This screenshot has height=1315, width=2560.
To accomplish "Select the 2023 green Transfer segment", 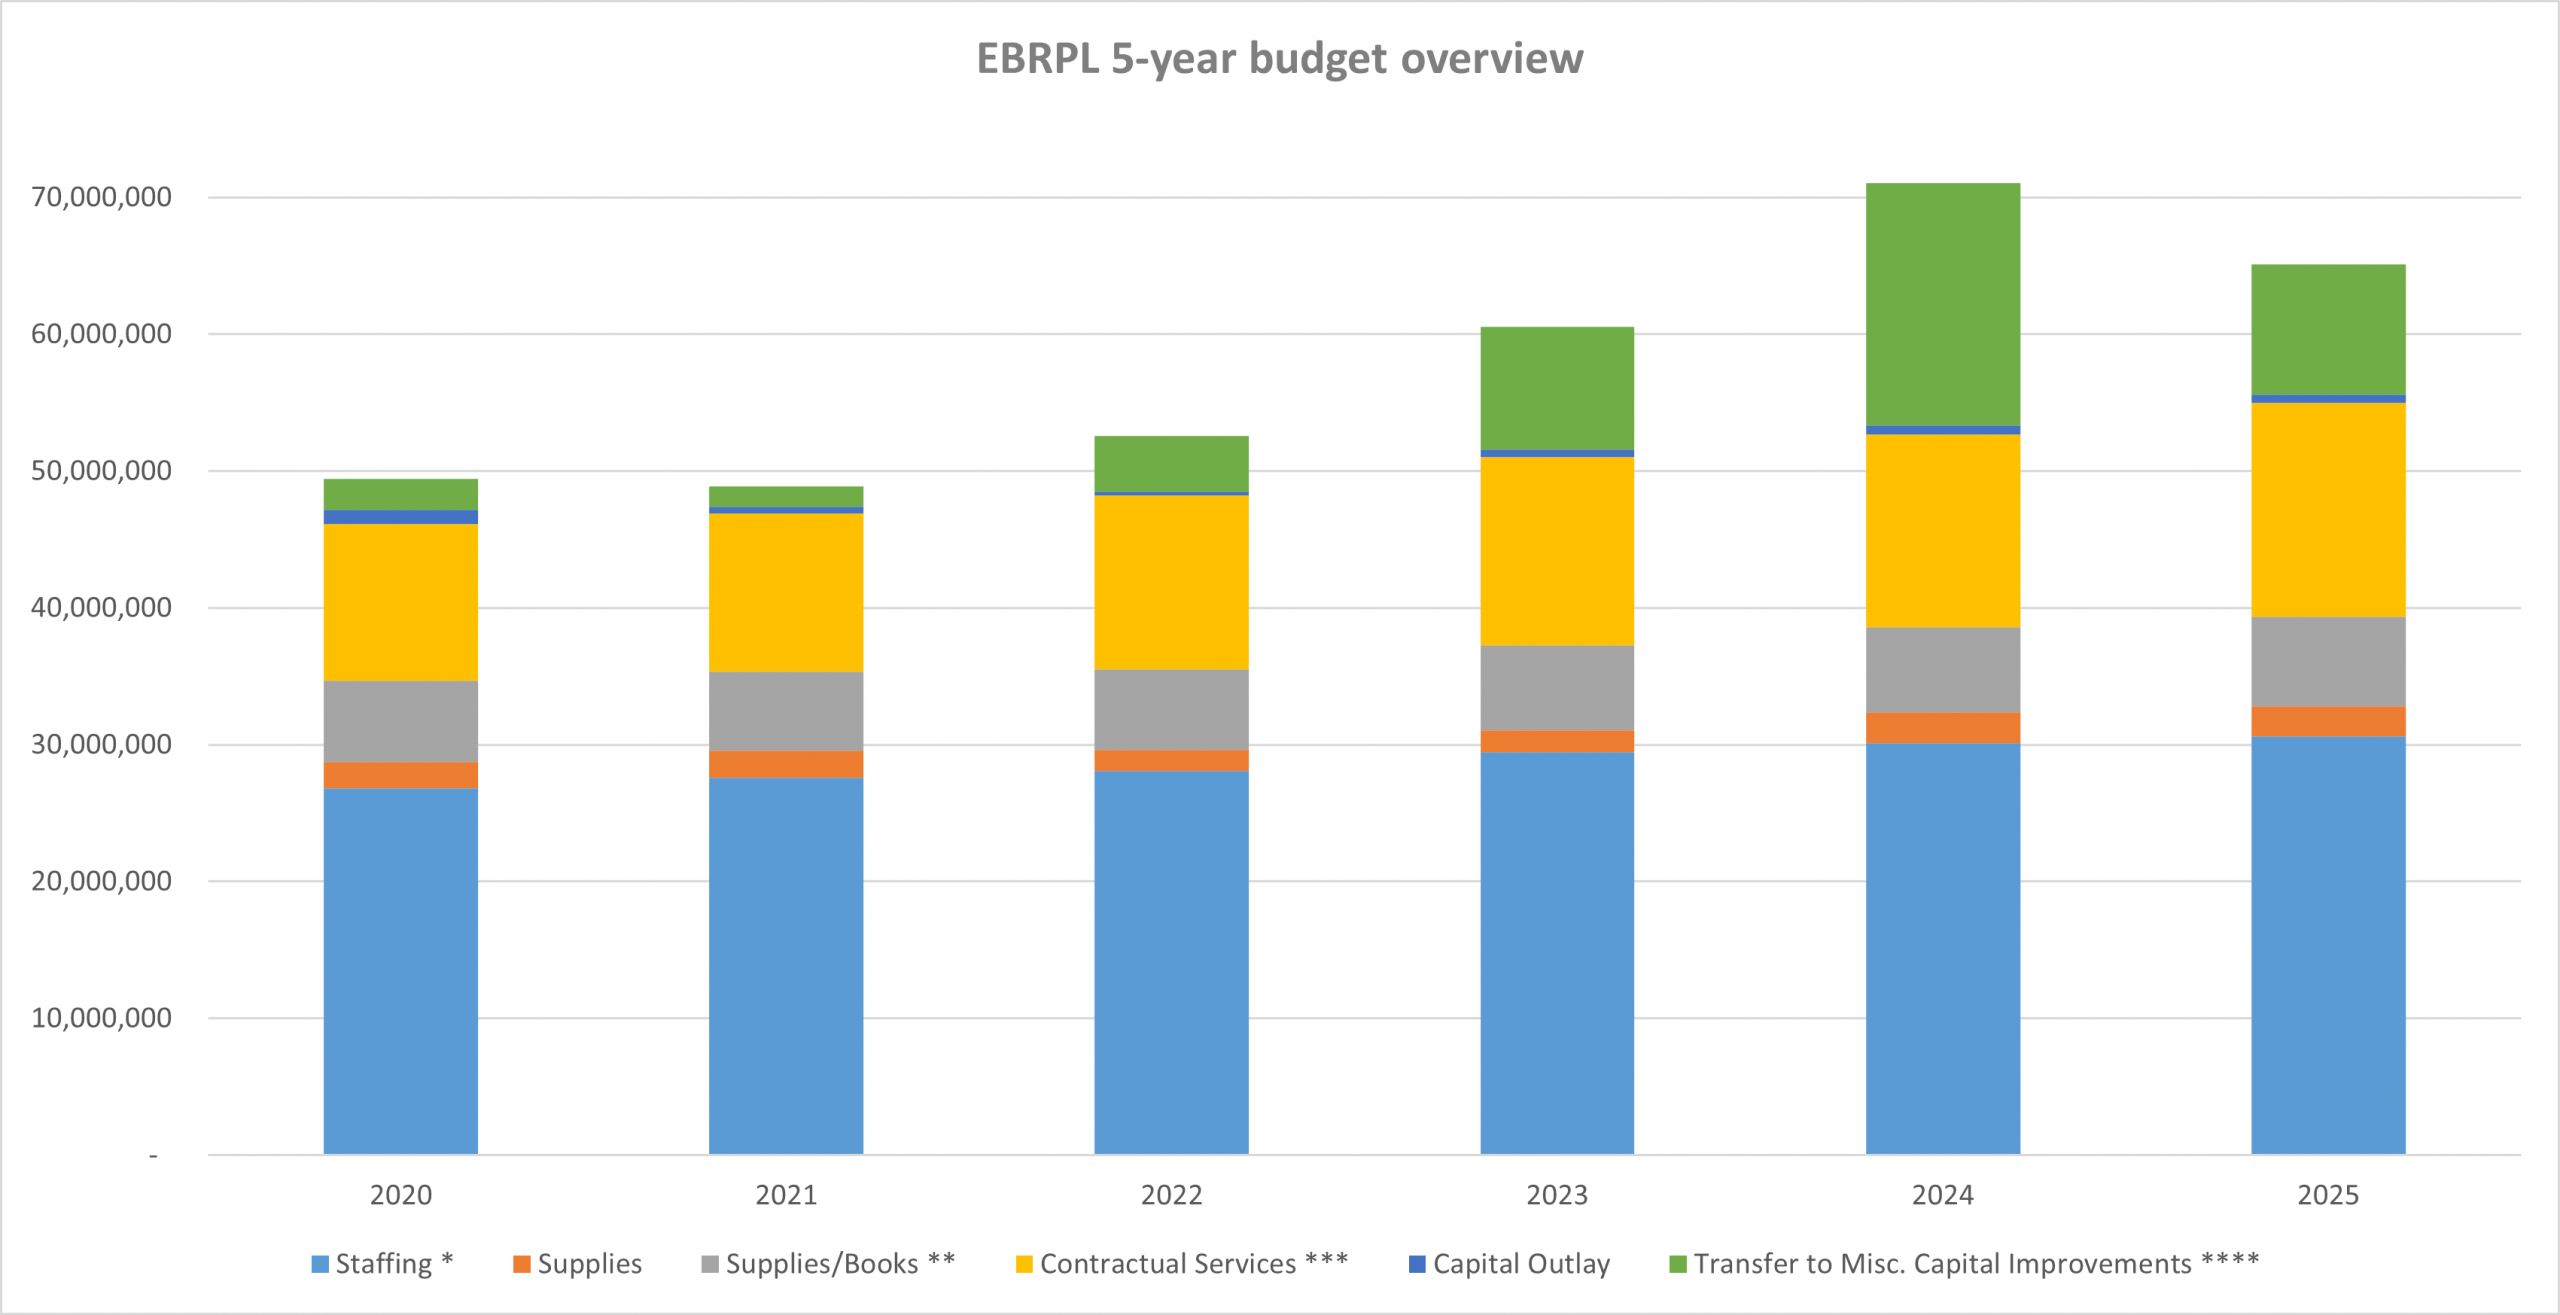I will pos(1557,389).
